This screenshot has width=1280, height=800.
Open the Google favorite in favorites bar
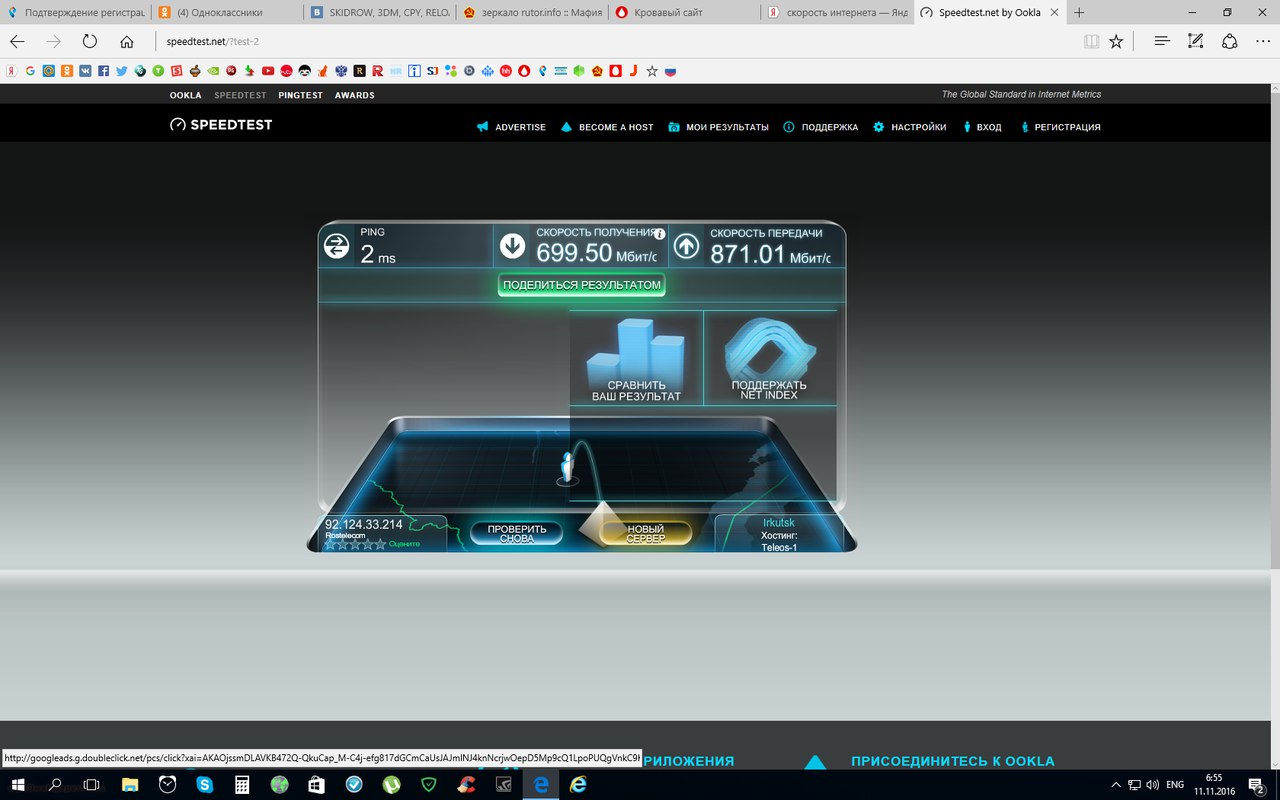point(30,71)
